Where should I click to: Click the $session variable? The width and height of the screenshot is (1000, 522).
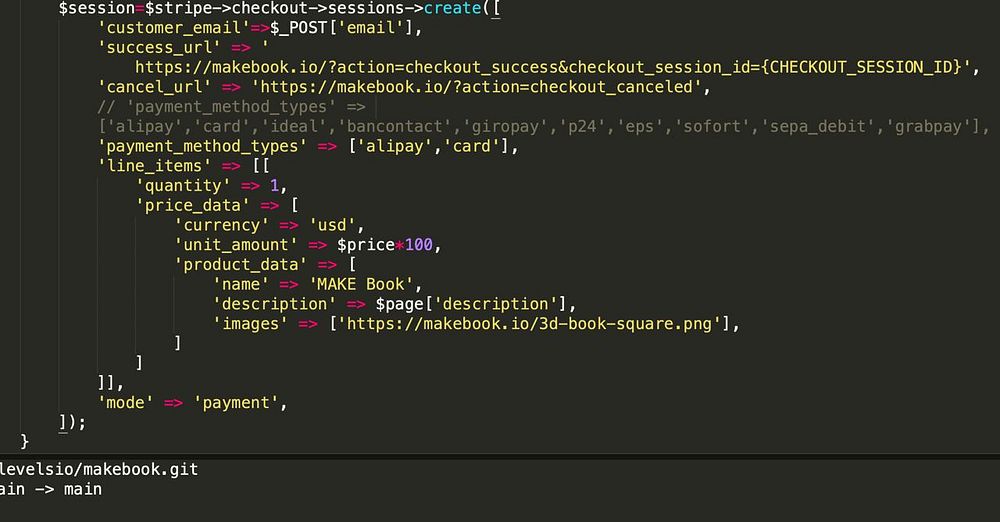click(x=96, y=8)
